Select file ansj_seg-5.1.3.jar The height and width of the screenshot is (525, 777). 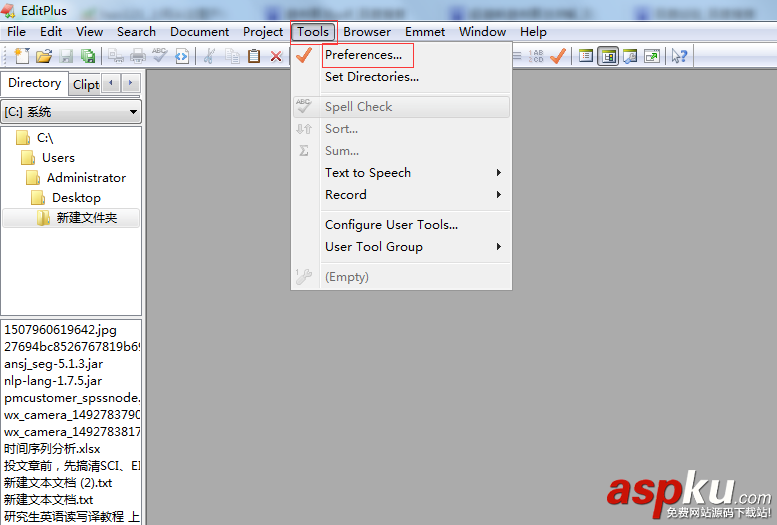click(x=54, y=364)
